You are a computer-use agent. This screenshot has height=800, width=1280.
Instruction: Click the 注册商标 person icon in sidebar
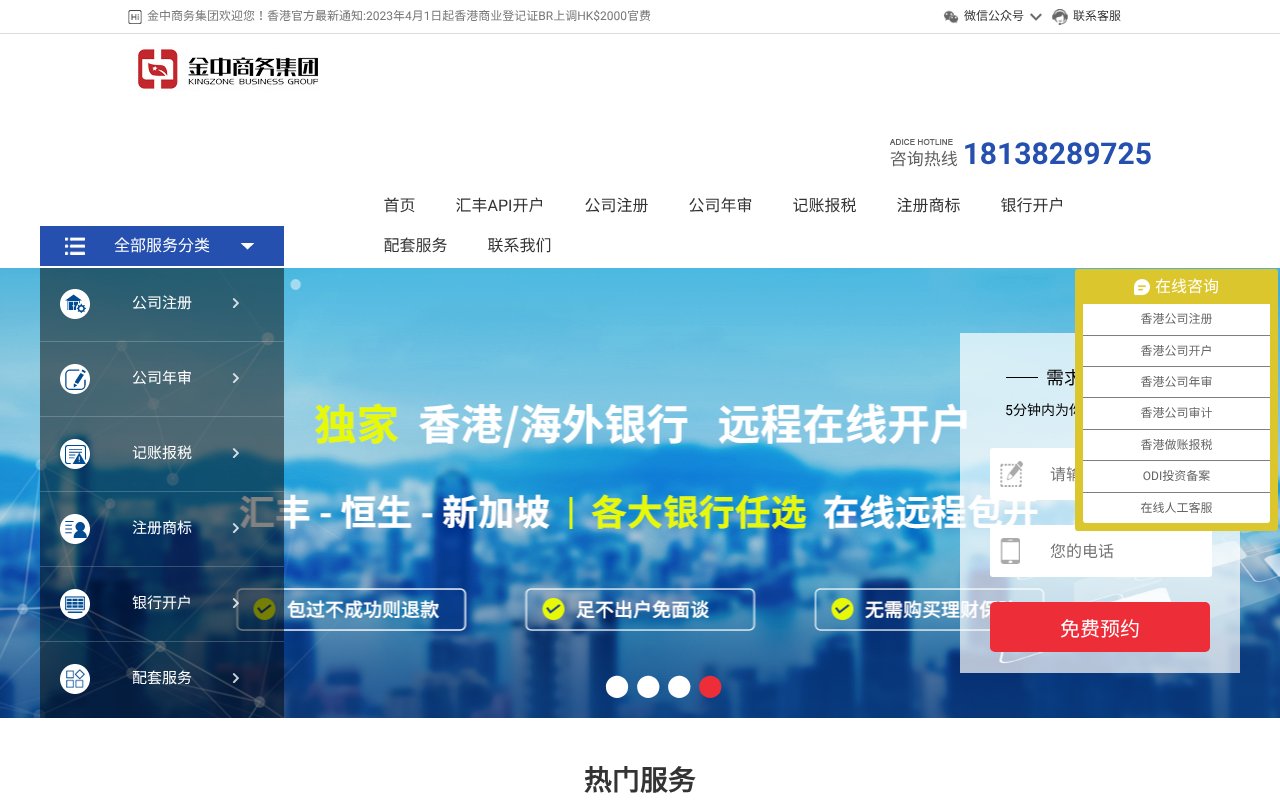75,528
